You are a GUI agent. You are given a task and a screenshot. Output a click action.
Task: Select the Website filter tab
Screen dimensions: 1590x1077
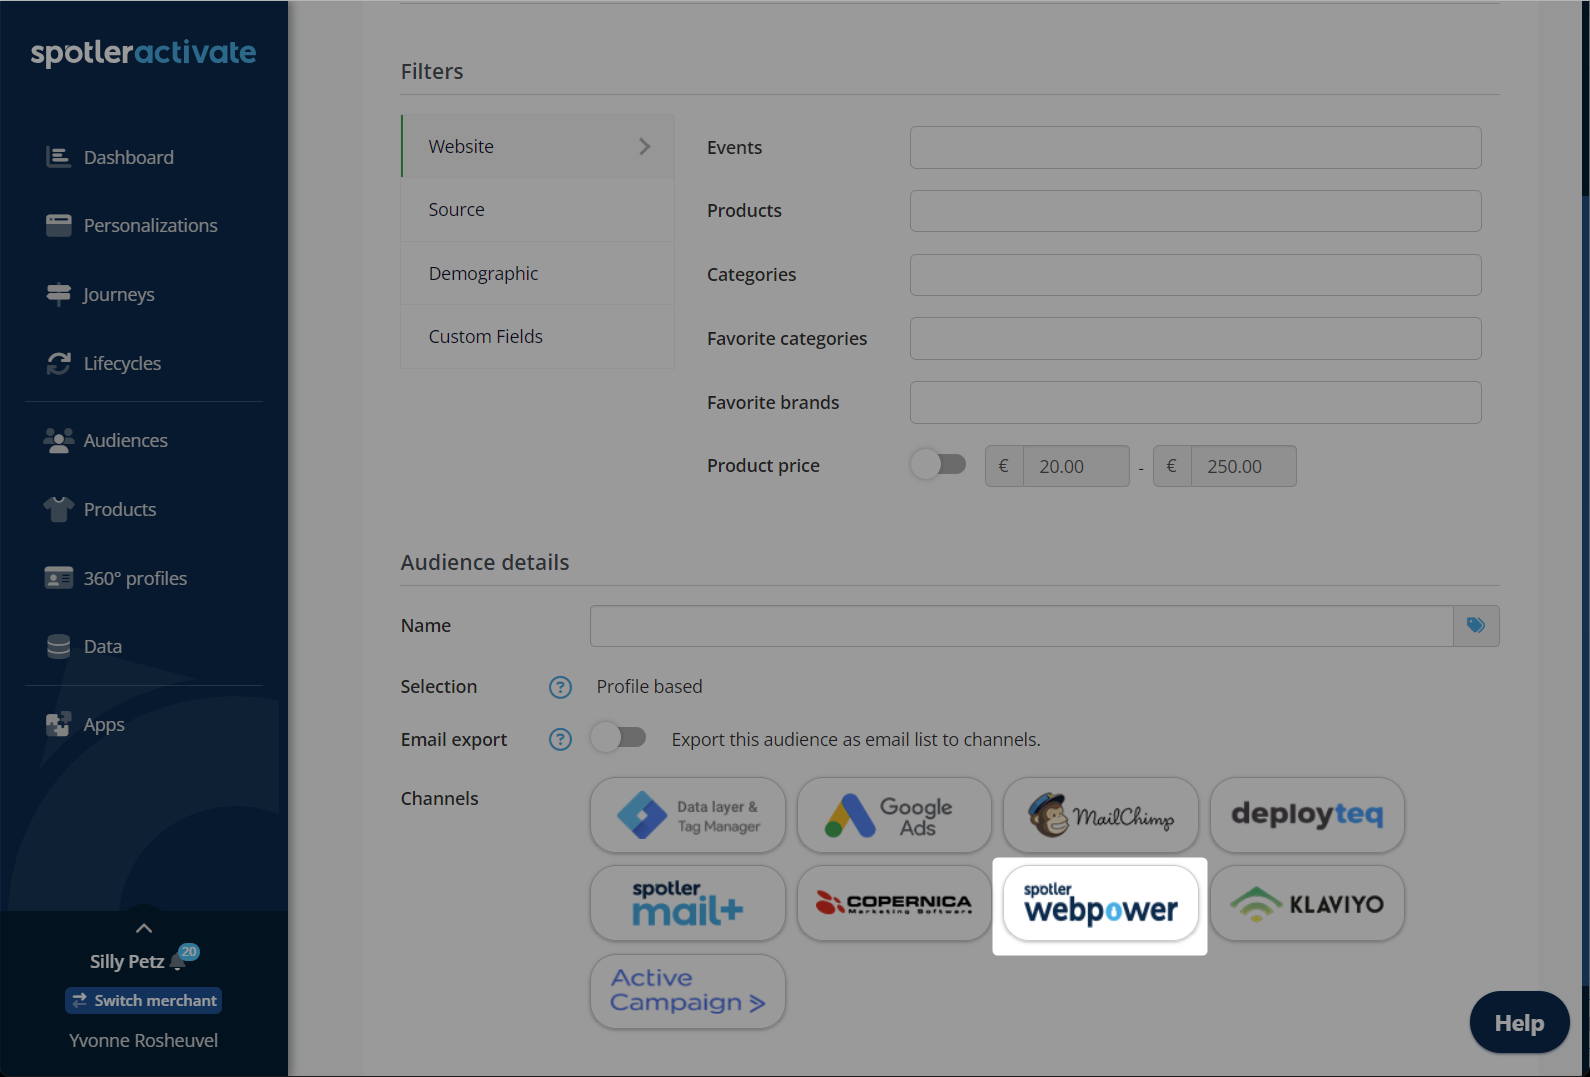pyautogui.click(x=537, y=147)
